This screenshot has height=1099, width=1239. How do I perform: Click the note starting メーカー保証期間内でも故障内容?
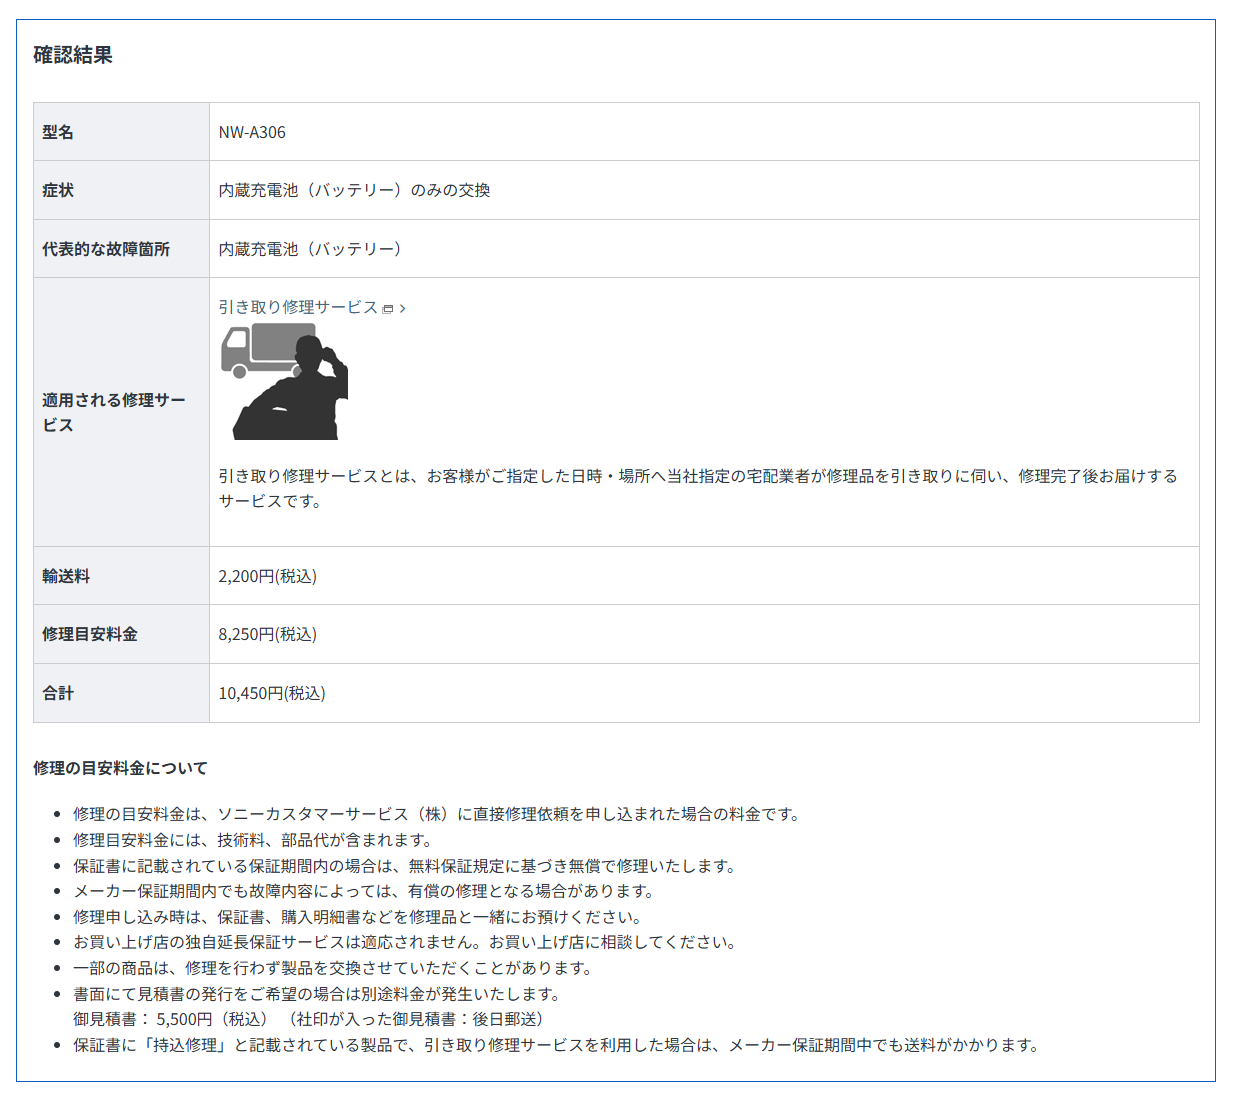pos(366,891)
